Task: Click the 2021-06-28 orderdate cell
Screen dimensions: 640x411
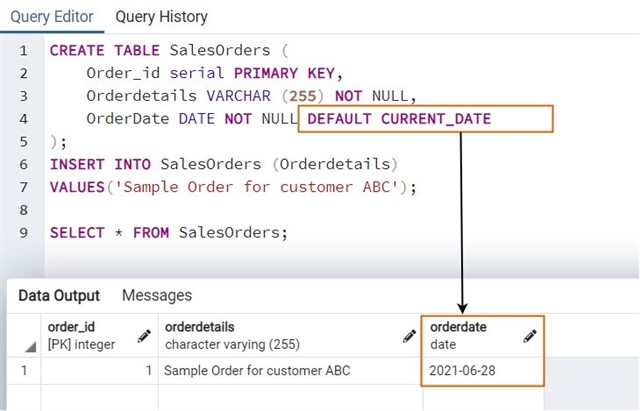Action: click(x=483, y=371)
